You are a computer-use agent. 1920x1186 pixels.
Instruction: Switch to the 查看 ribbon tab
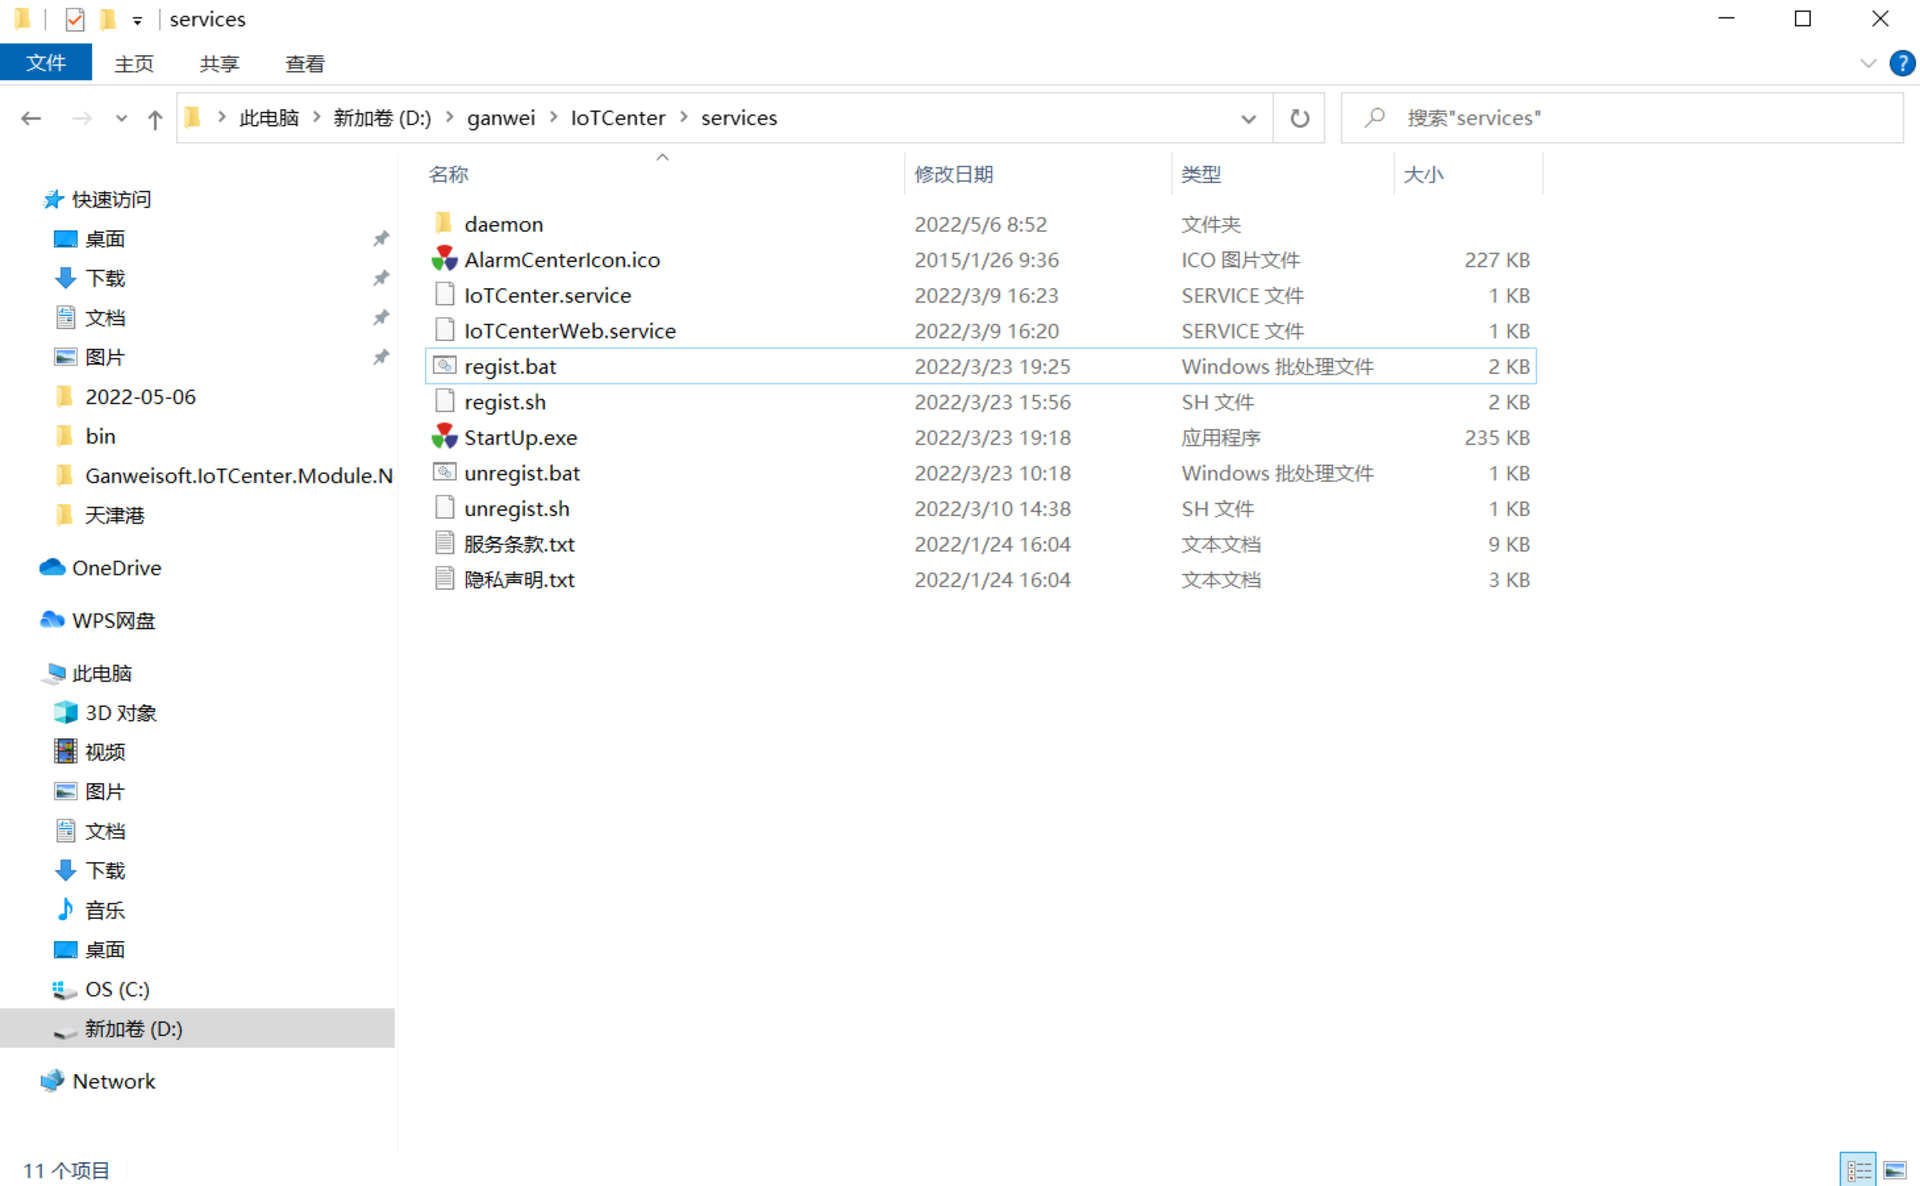coord(304,64)
